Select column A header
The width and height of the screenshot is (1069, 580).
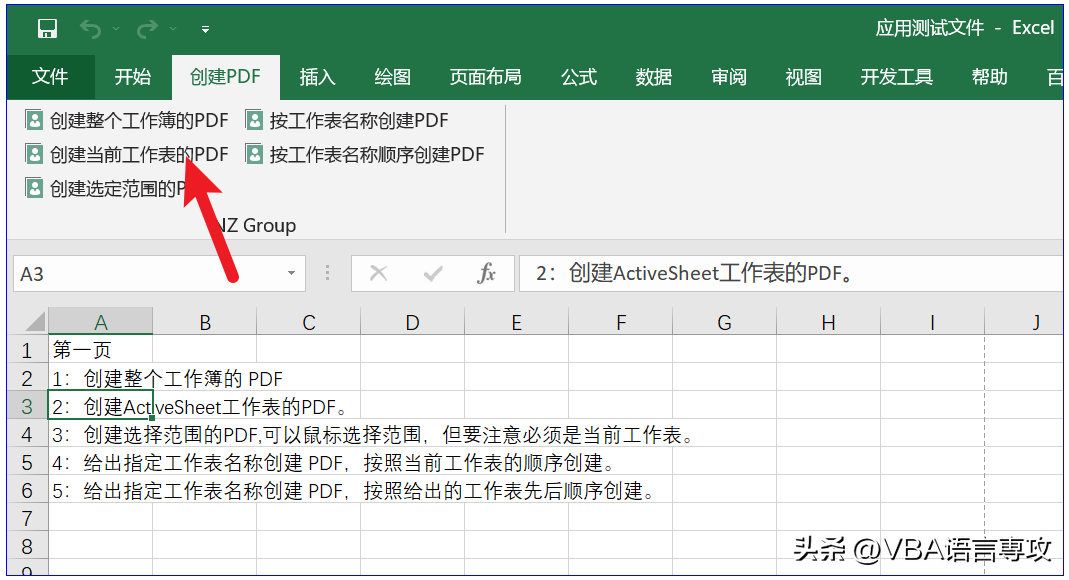pos(101,322)
